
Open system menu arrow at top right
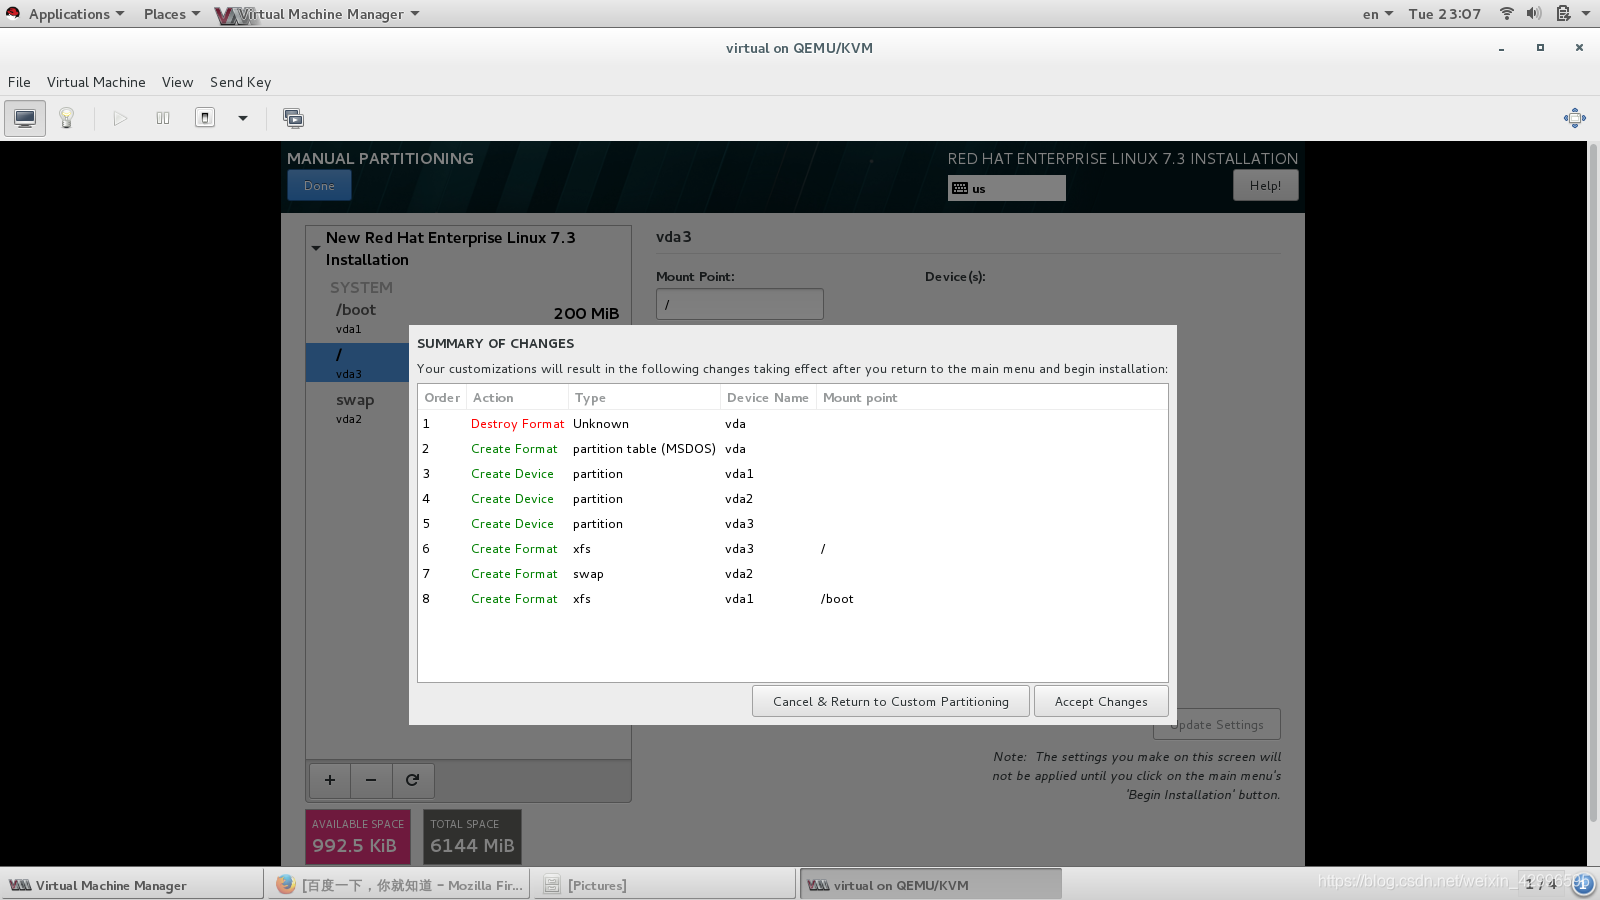(x=1586, y=14)
